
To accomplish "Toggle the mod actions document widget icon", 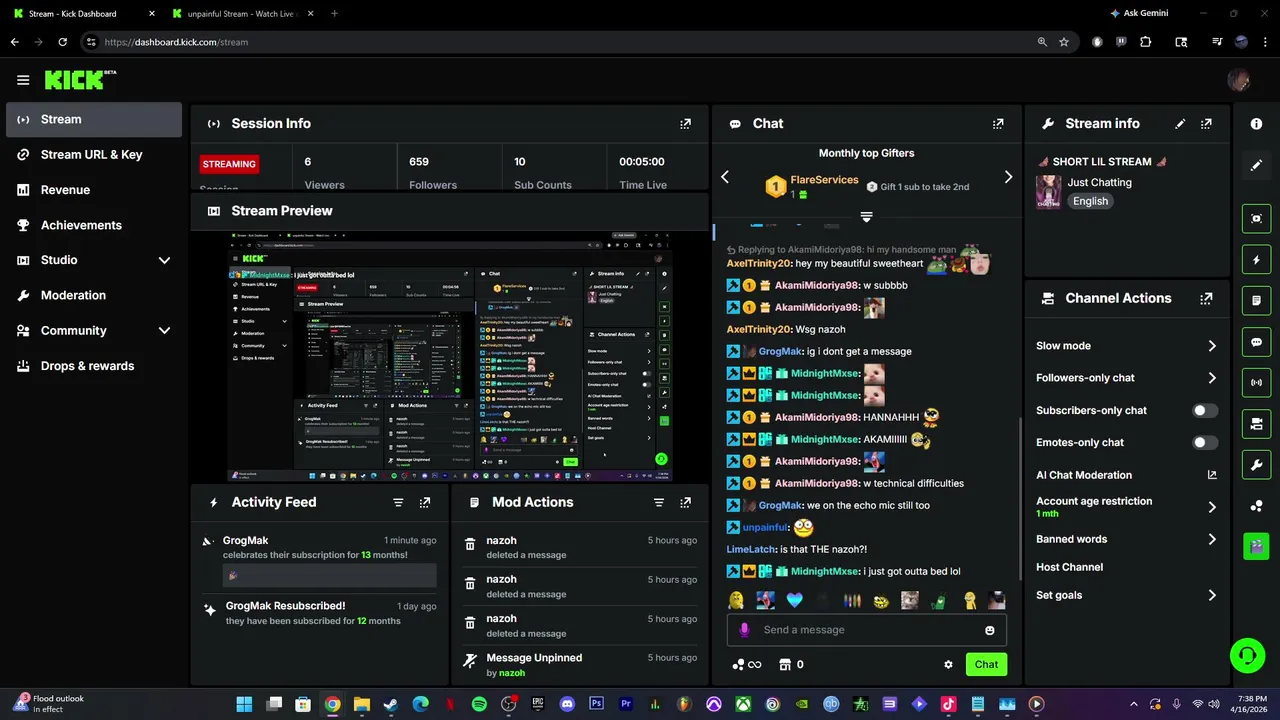I will click(1256, 300).
